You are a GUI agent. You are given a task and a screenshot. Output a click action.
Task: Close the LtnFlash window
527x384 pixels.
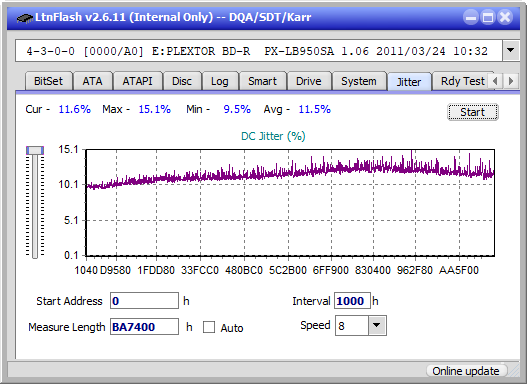[505, 17]
